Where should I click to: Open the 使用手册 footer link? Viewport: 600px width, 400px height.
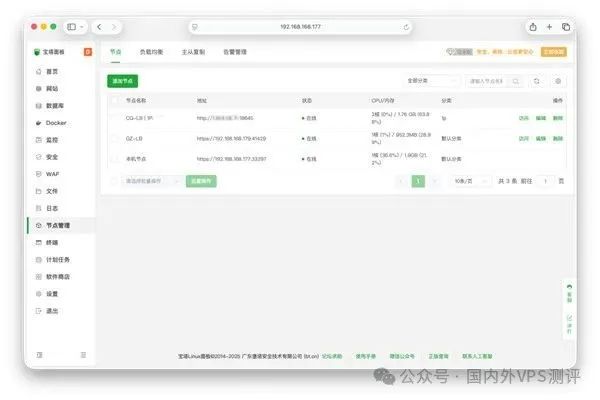[365, 356]
